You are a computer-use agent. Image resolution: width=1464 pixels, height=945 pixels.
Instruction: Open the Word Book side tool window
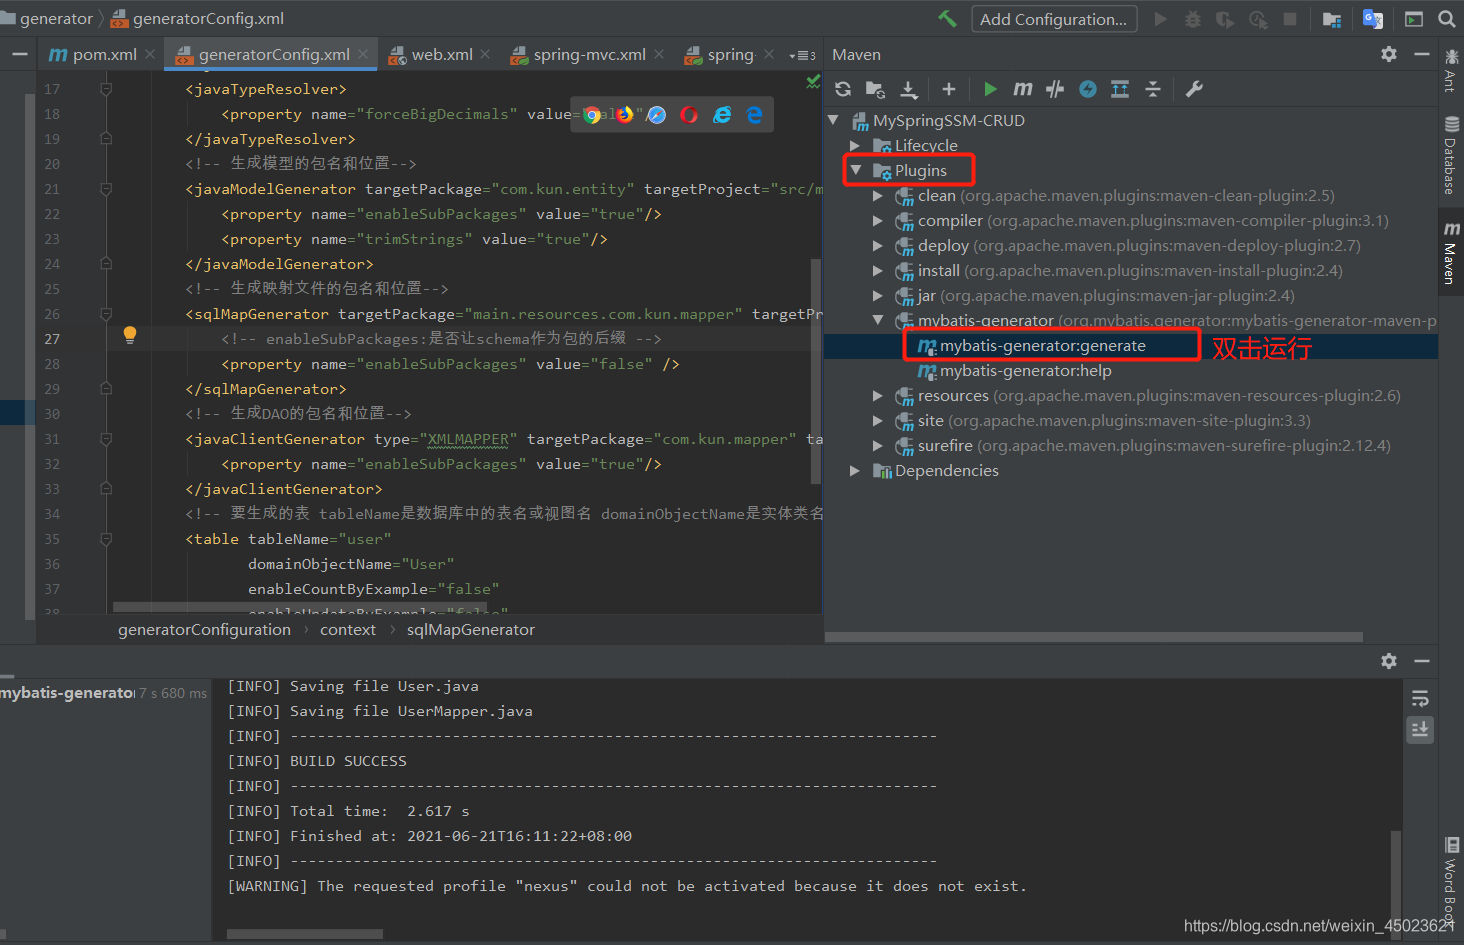(1450, 880)
